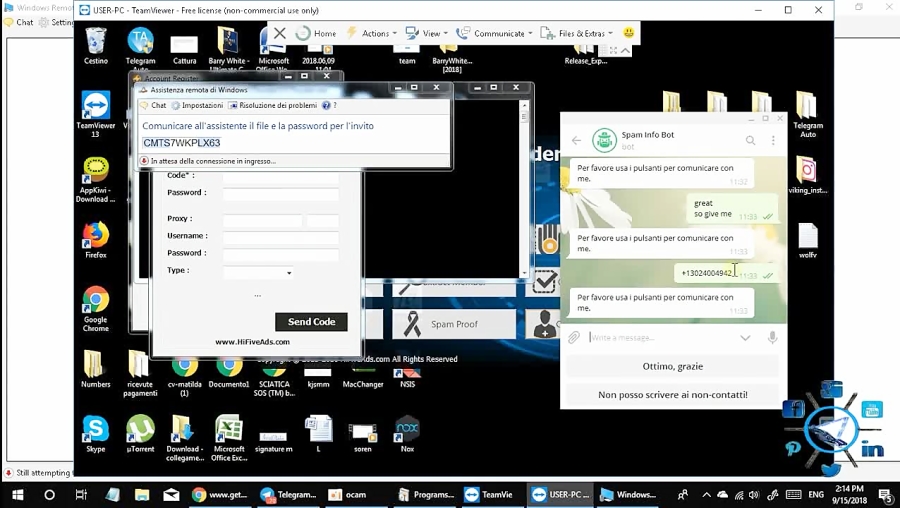Click the TeamViewer toolbar close X icon
The width and height of the screenshot is (900, 508).
280,33
